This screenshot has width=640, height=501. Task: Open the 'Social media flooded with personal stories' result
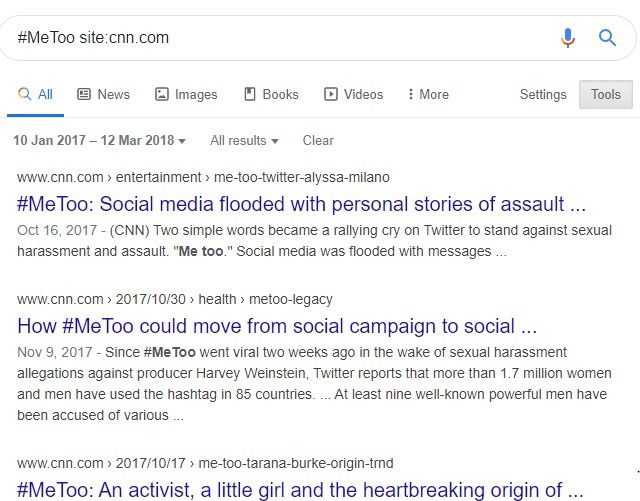click(301, 205)
